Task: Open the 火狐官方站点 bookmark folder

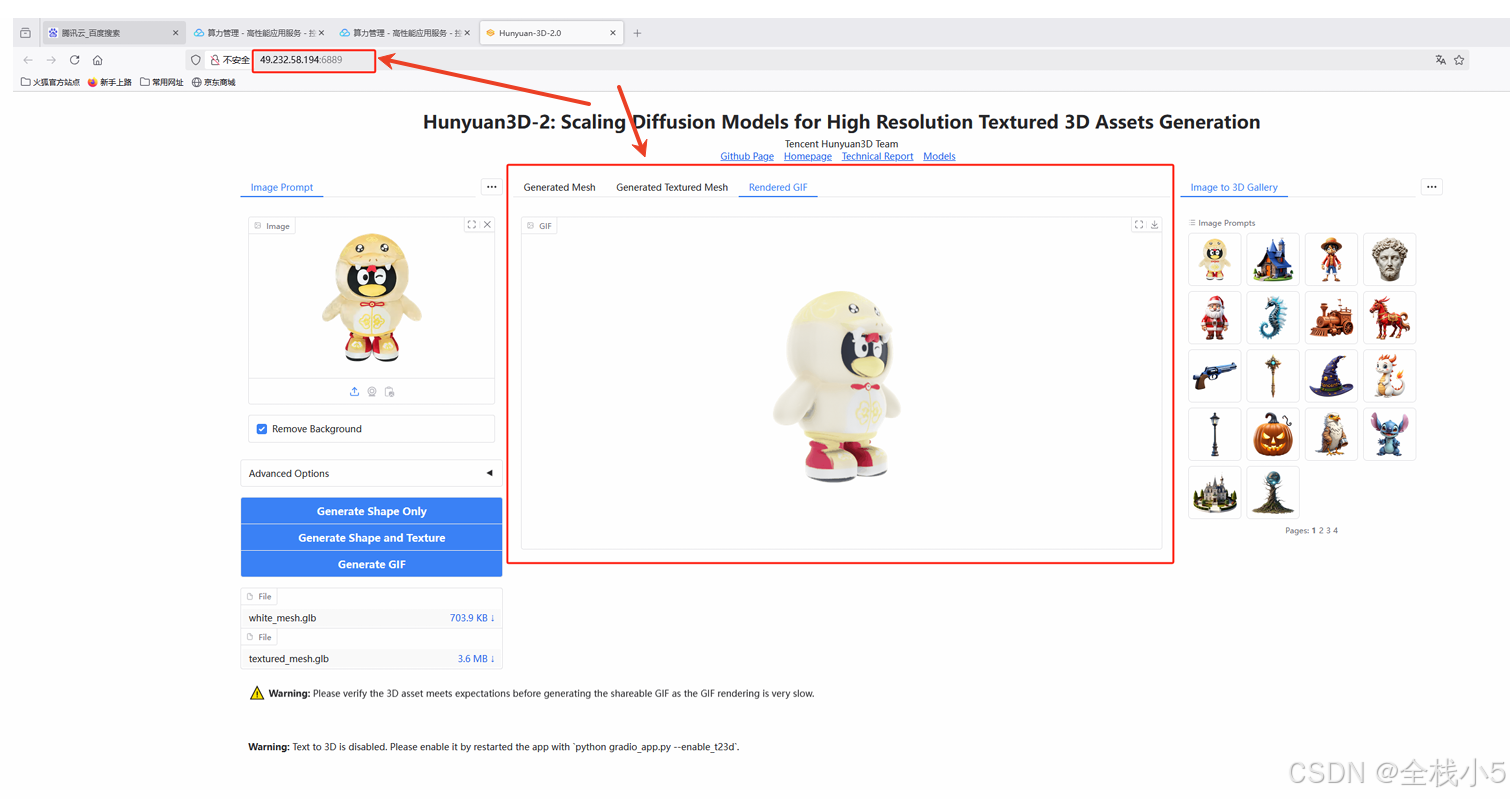Action: tap(50, 82)
